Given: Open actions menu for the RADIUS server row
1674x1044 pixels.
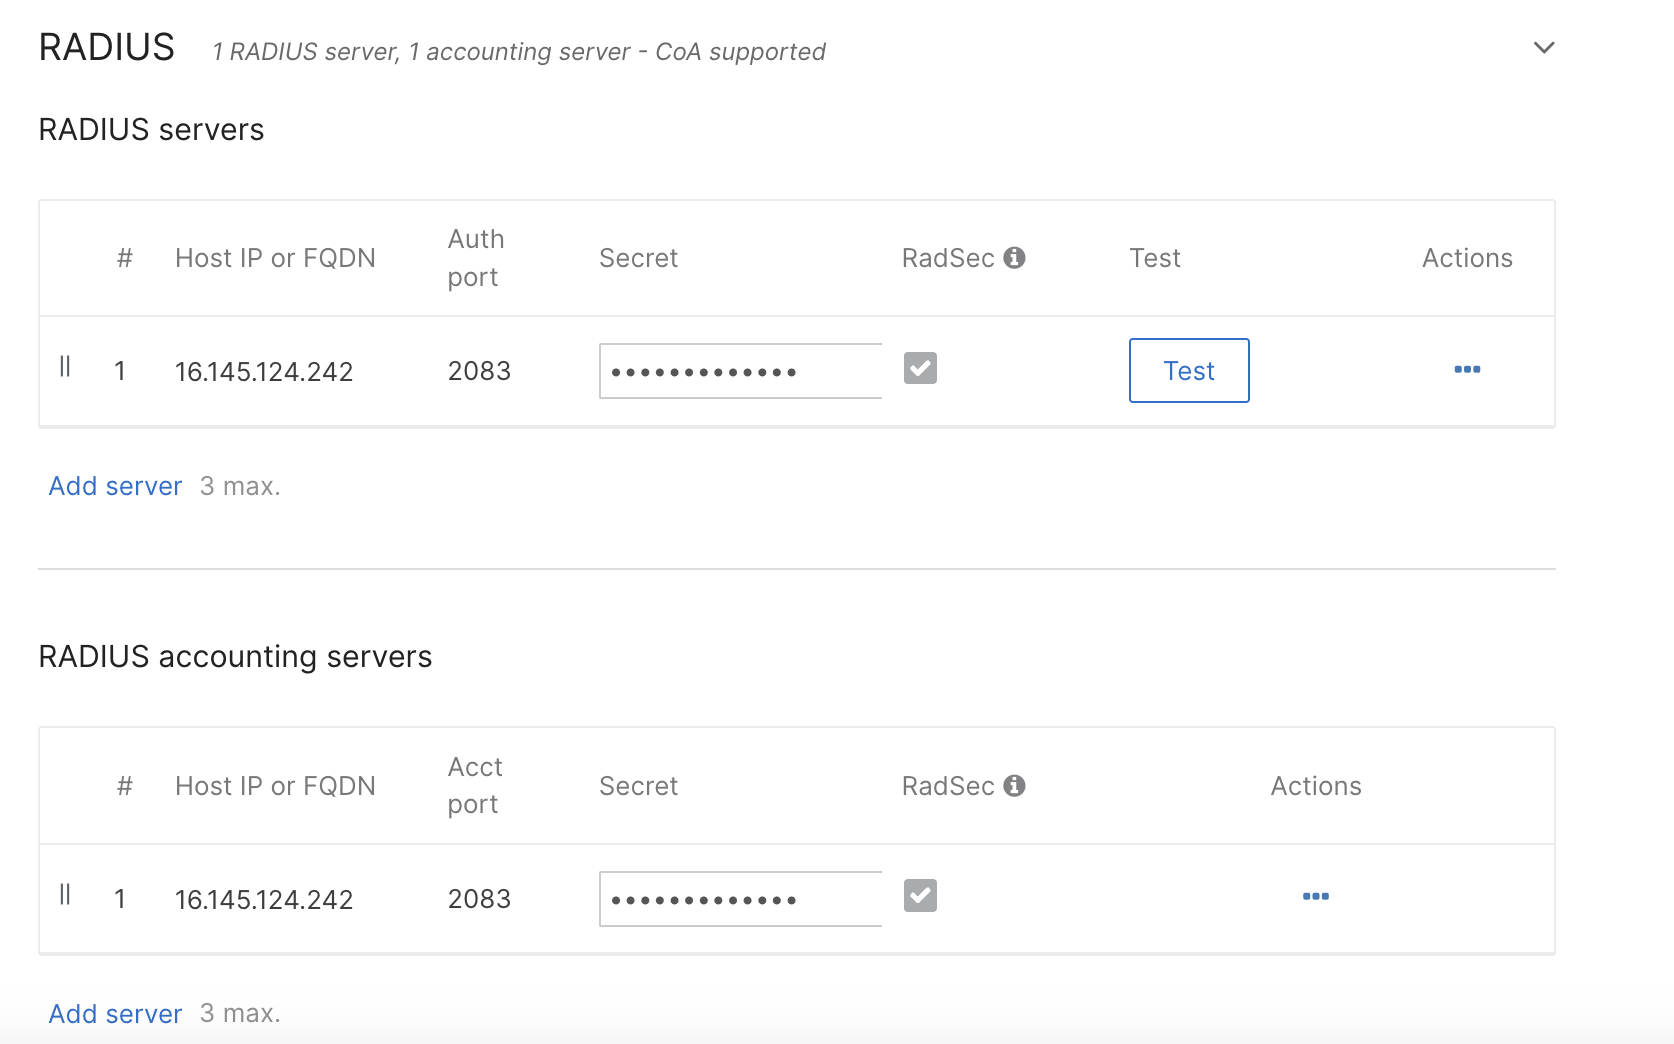Looking at the screenshot, I should [1466, 370].
